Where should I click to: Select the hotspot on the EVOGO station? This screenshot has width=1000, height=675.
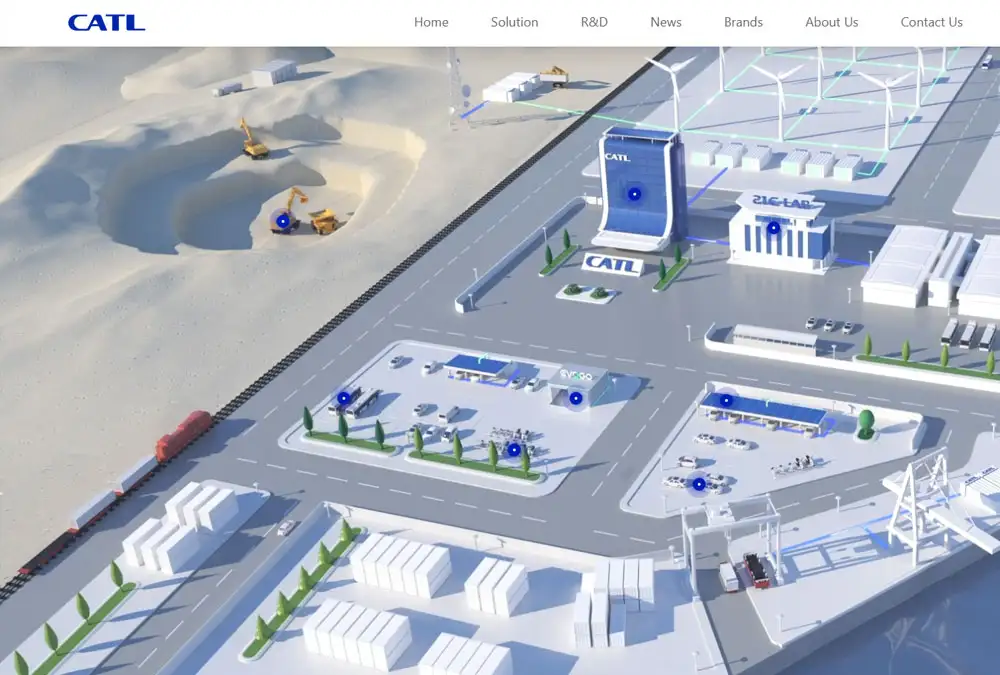coord(575,398)
